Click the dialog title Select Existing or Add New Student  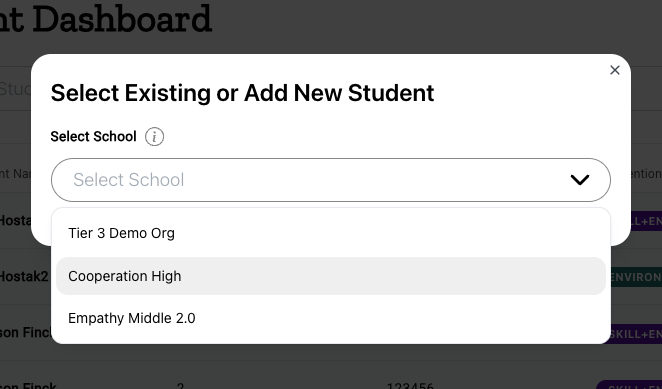242,93
